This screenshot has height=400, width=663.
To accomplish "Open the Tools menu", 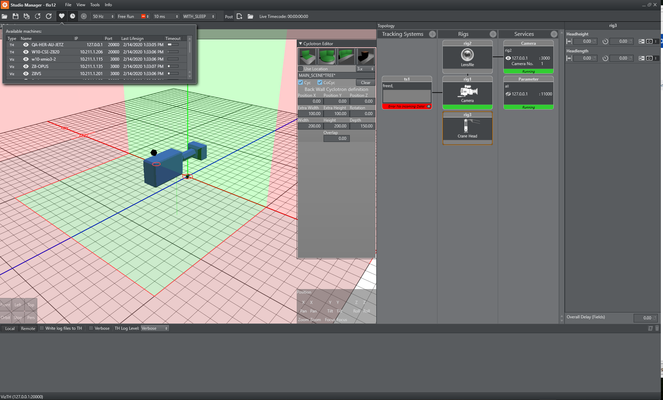I will [95, 5].
